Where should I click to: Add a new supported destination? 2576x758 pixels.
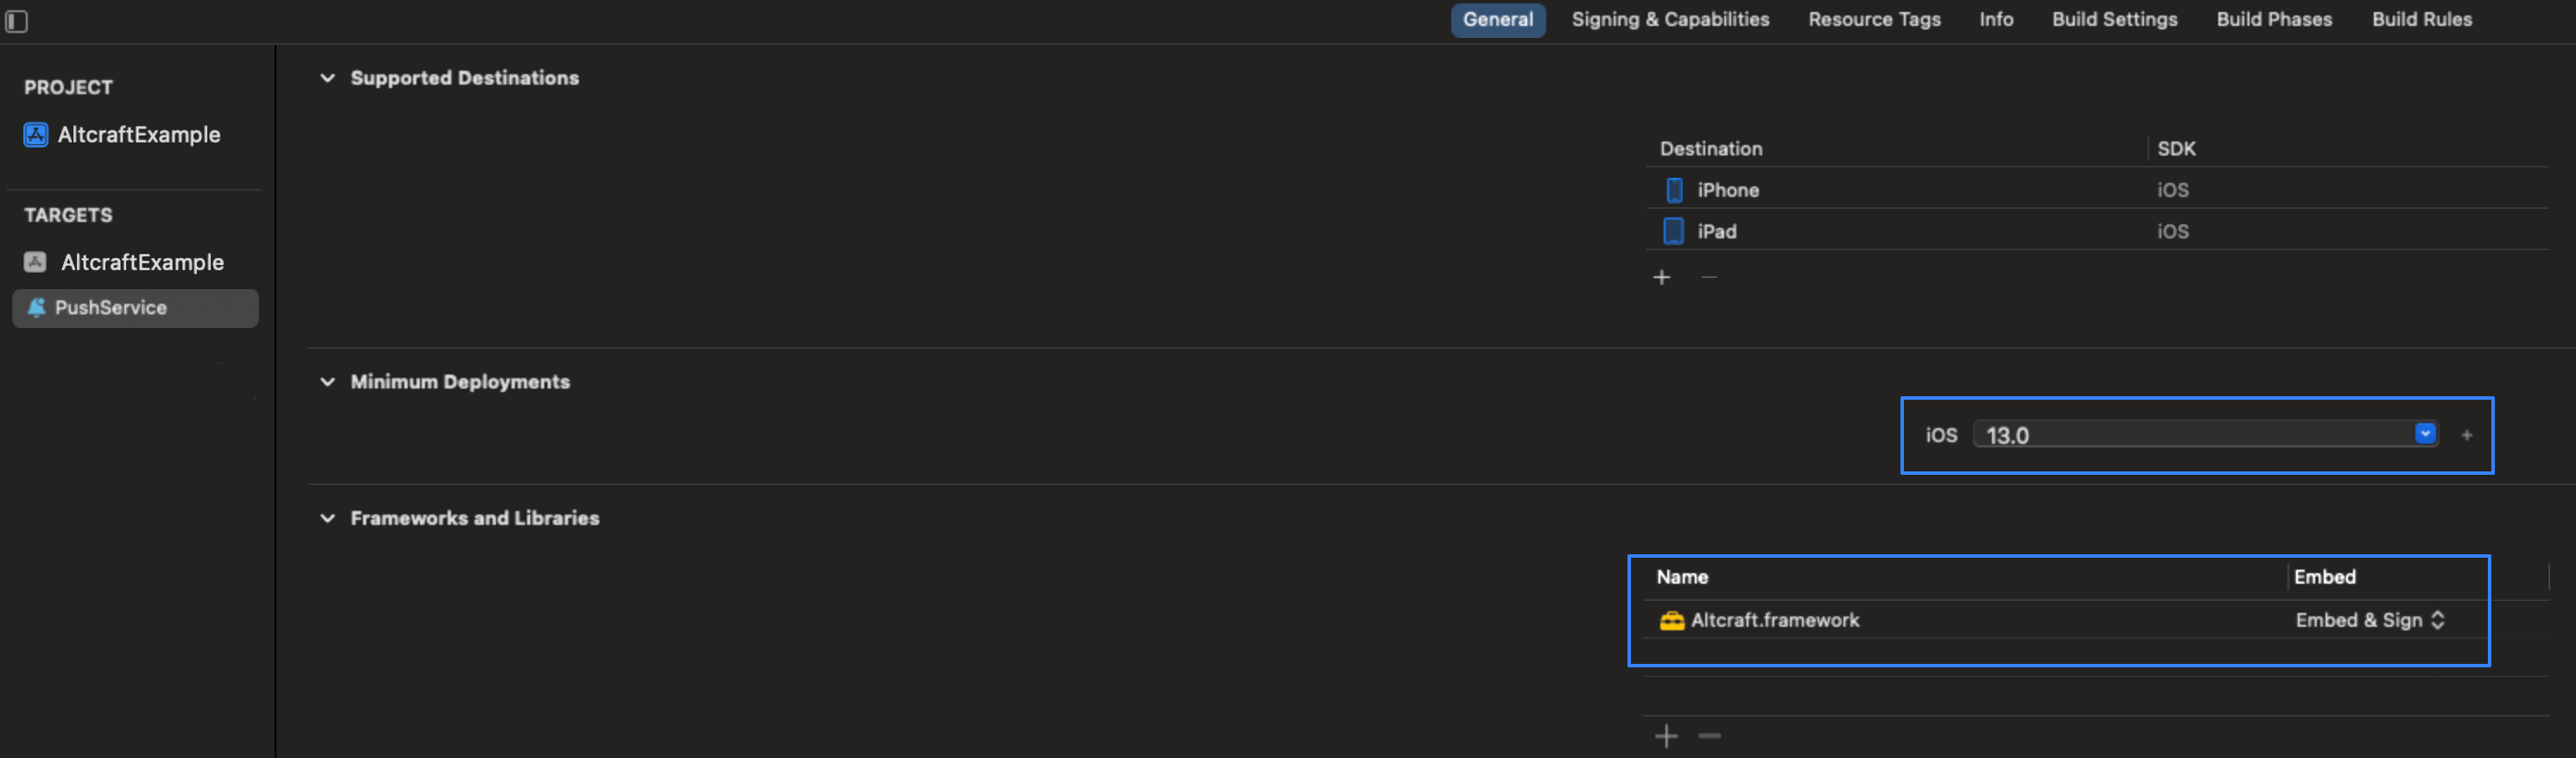tap(1662, 277)
